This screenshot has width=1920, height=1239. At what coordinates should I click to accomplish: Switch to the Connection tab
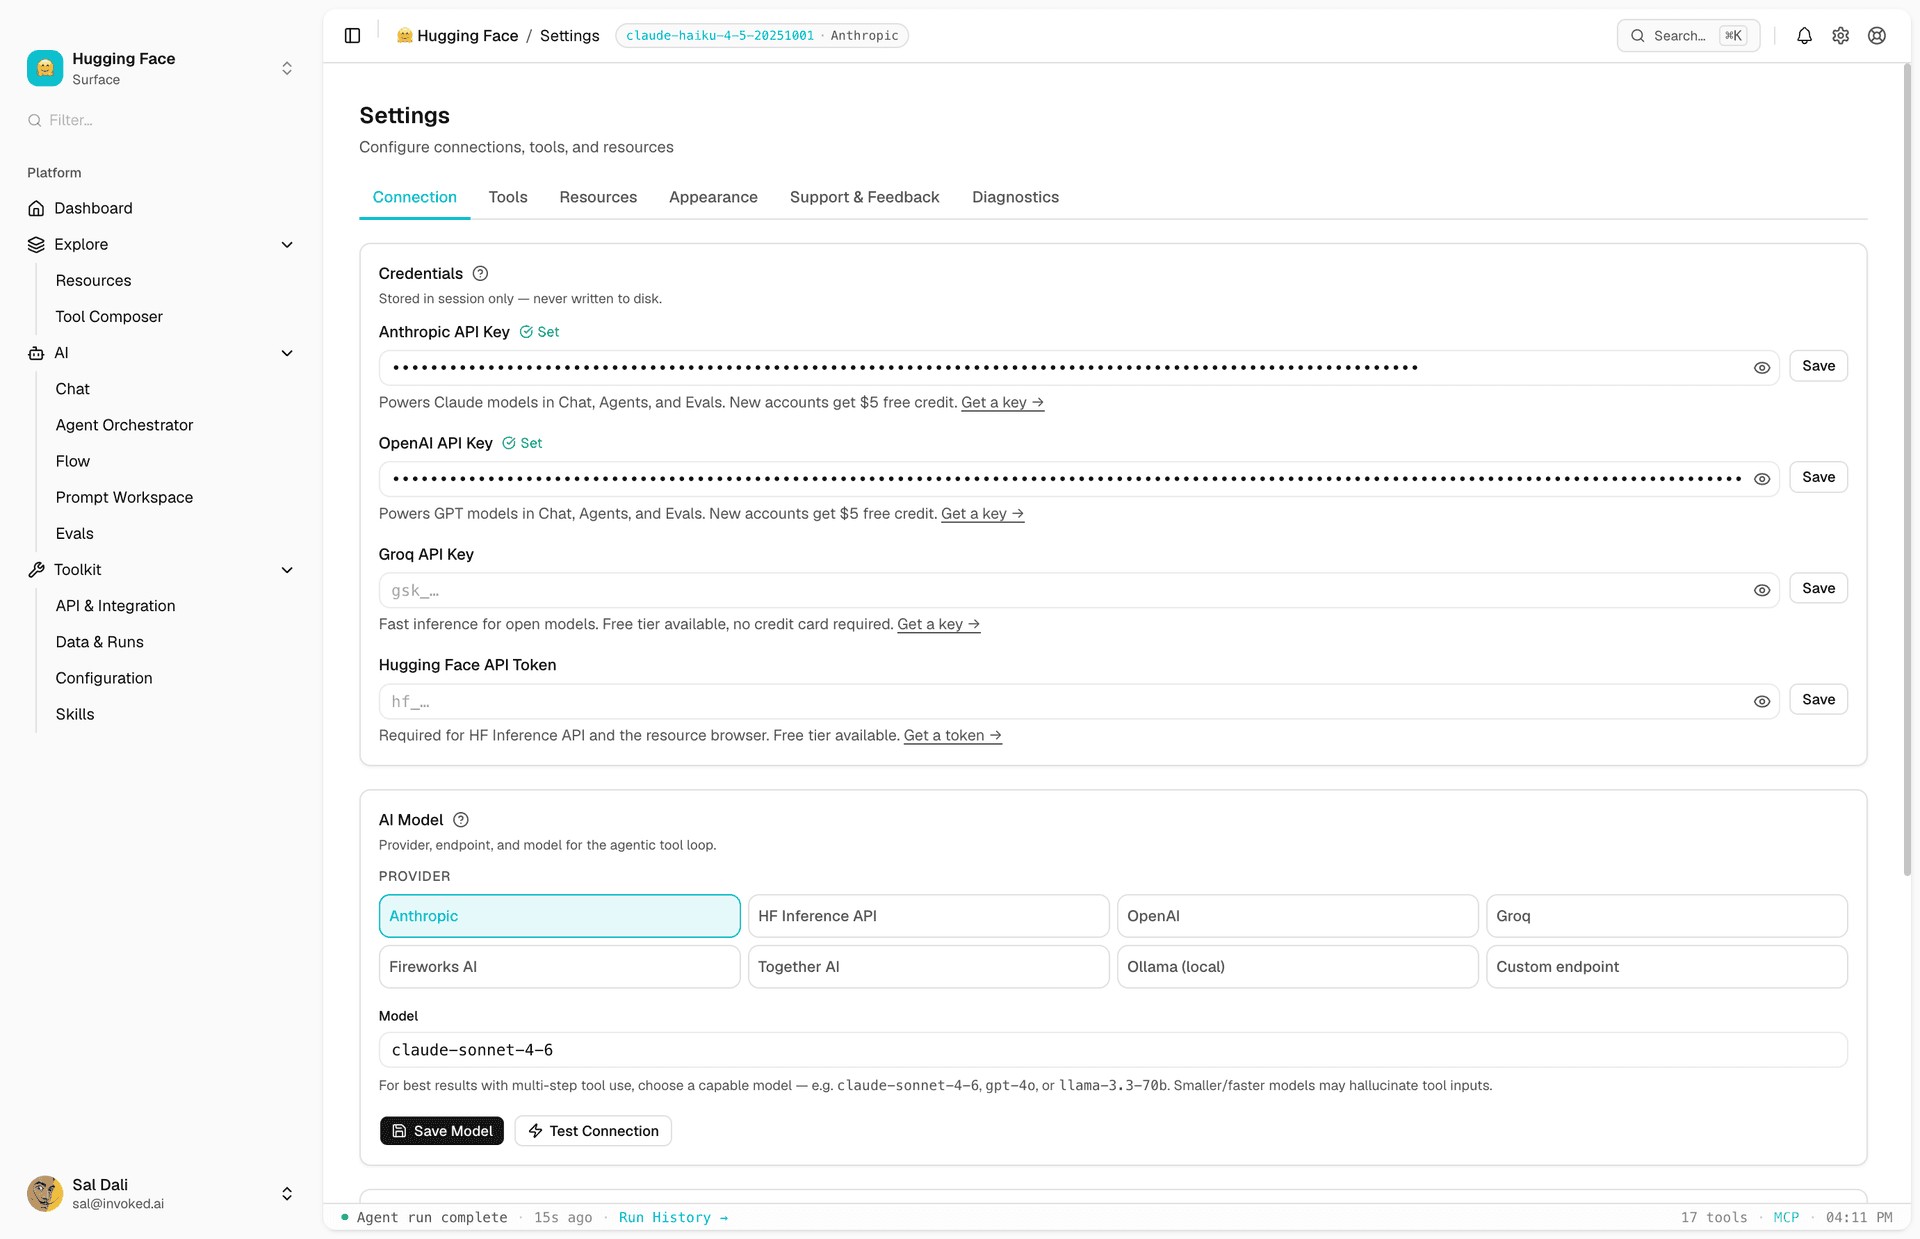415,197
